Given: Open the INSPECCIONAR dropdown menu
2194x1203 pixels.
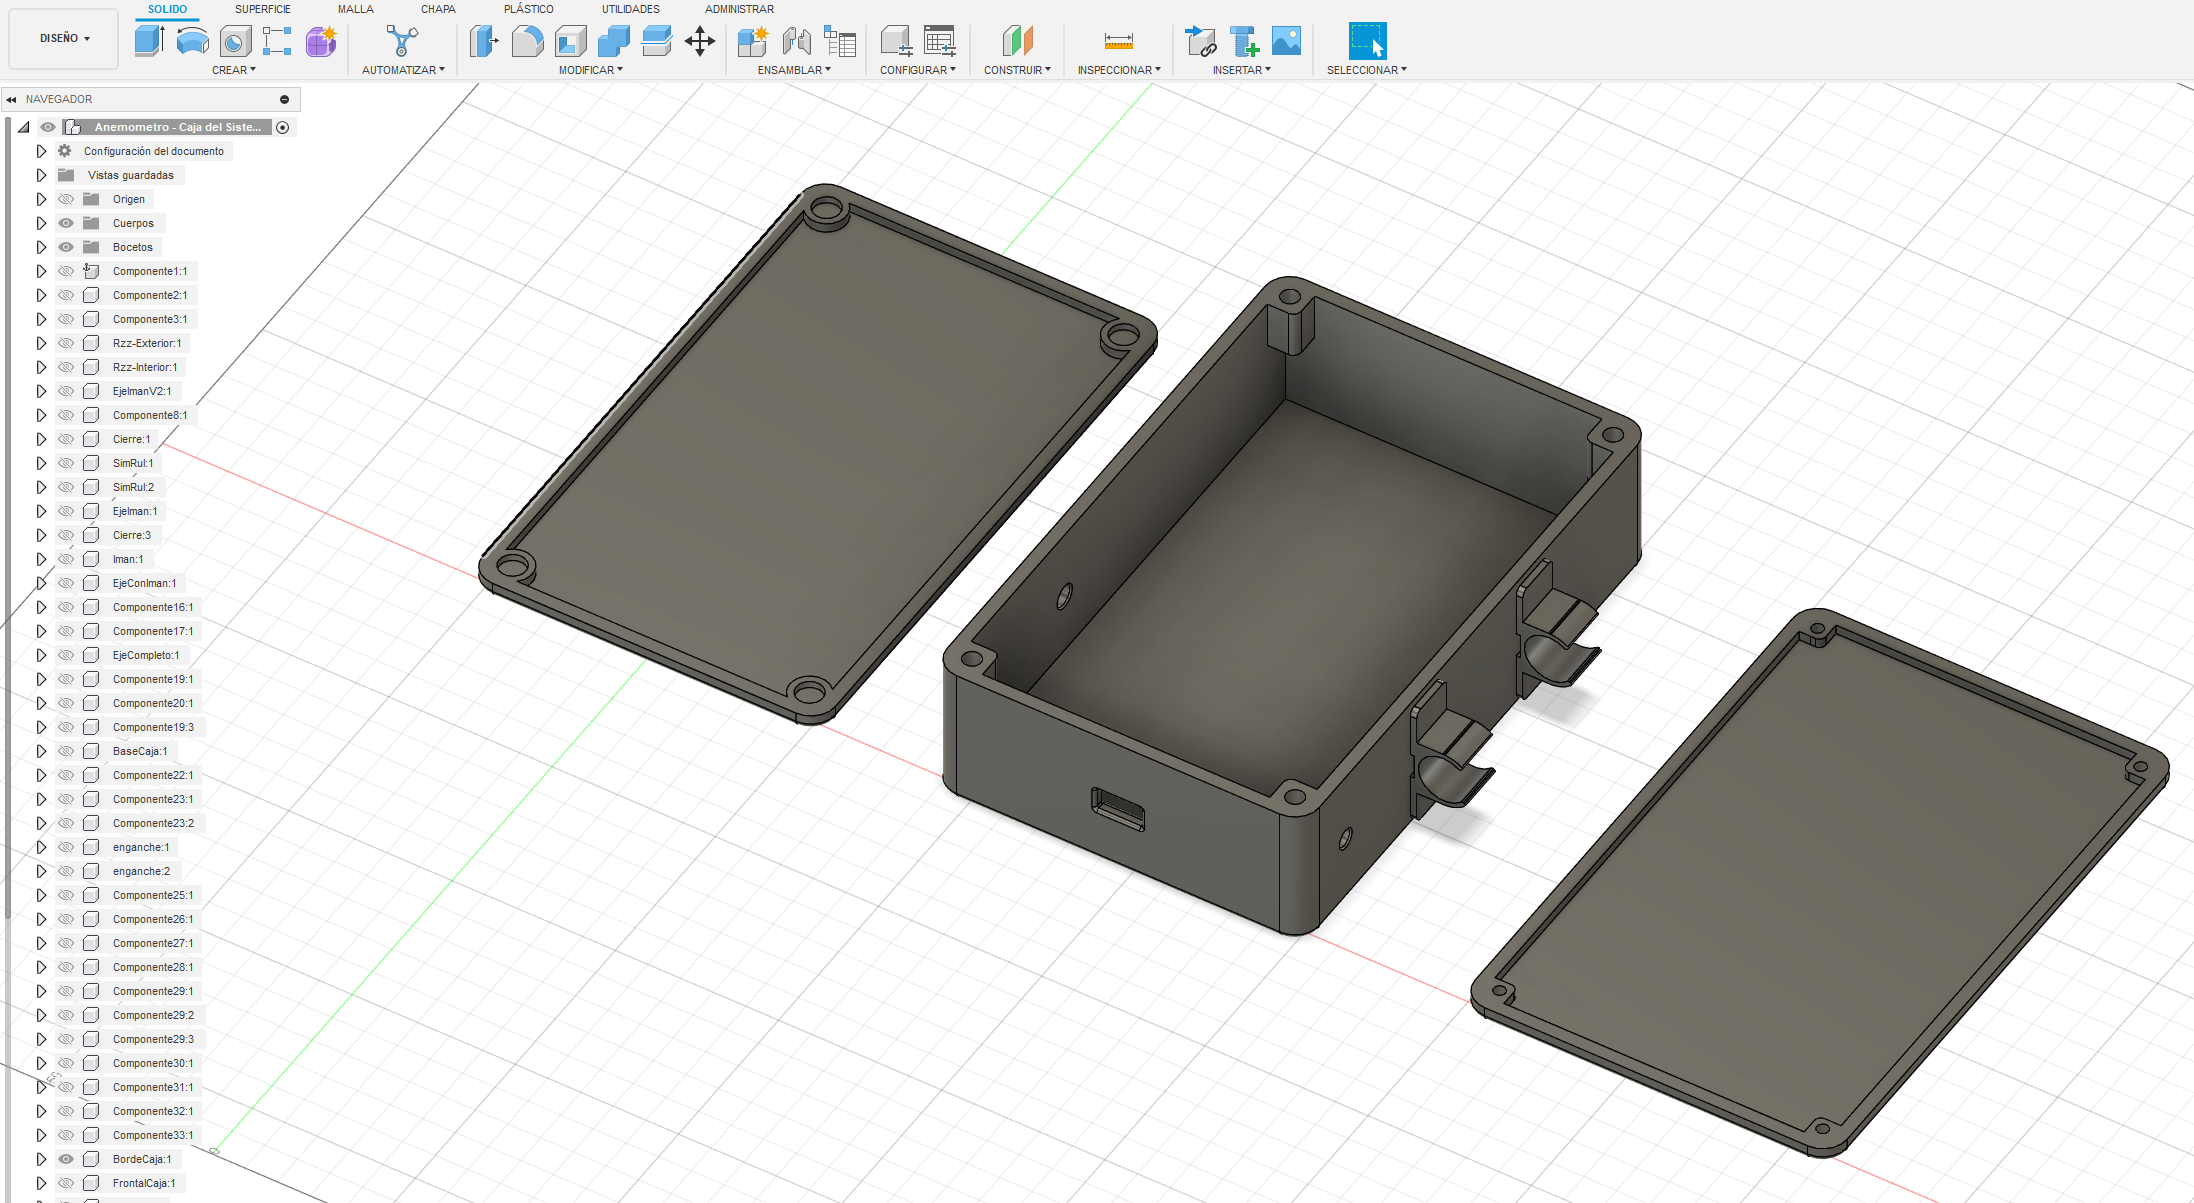Looking at the screenshot, I should [x=1119, y=70].
